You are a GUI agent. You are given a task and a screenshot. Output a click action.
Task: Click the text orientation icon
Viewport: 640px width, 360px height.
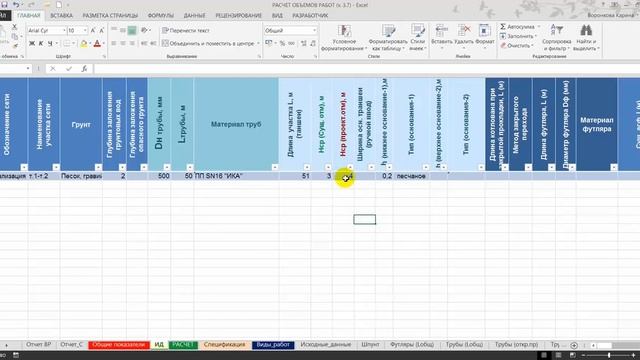pos(144,30)
